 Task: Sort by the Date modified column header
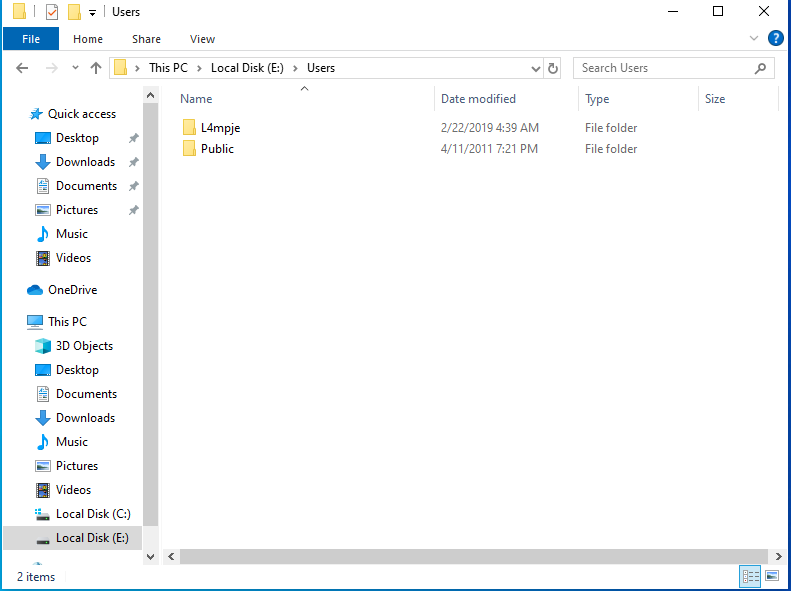click(x=478, y=99)
